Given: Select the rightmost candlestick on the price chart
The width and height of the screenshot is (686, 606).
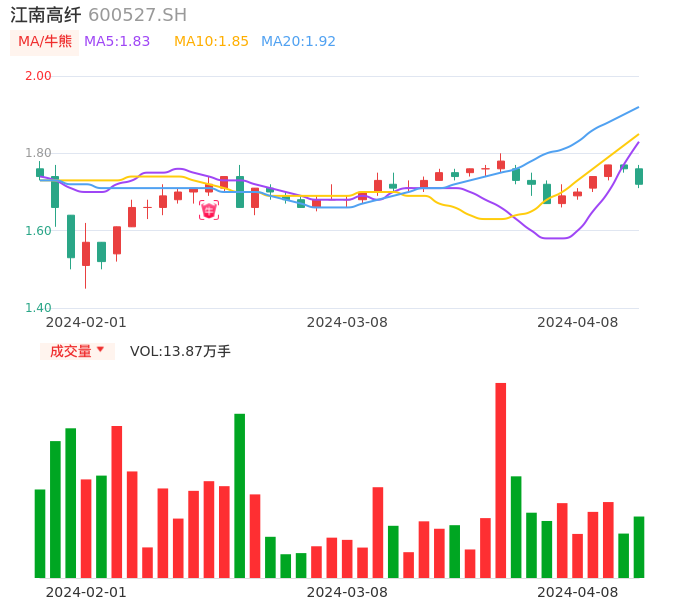Looking at the screenshot, I should tap(639, 176).
